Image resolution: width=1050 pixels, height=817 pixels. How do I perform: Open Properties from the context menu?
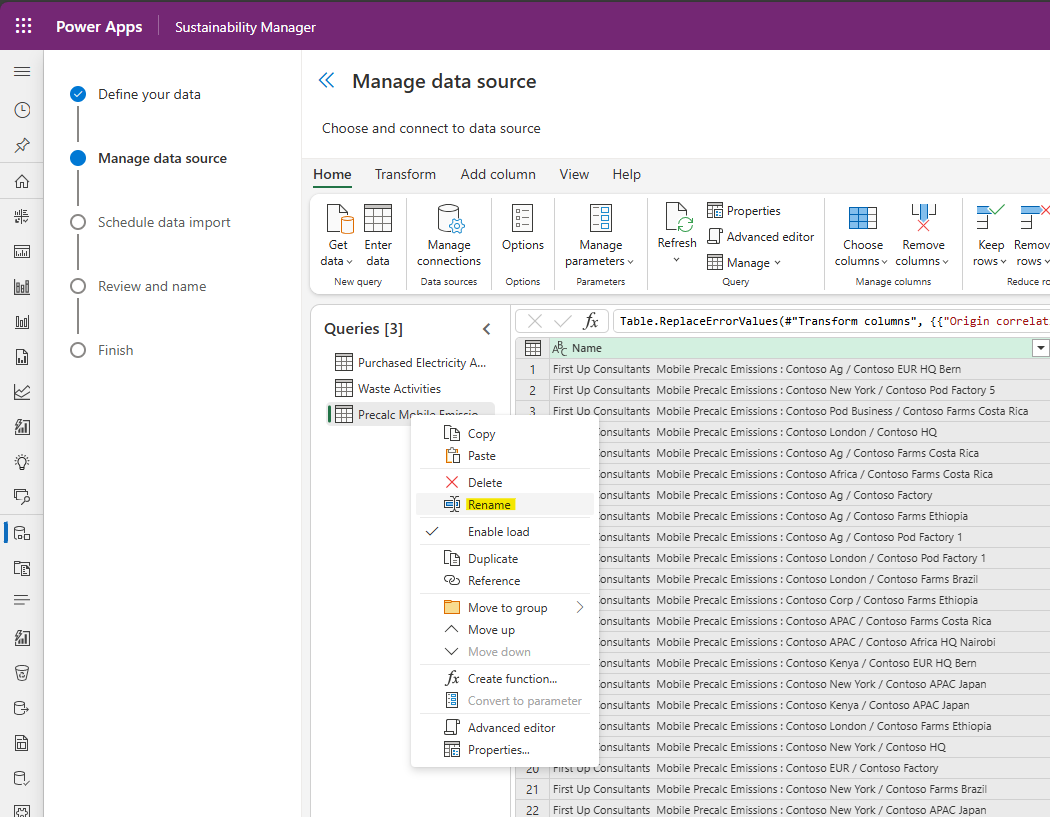click(505, 749)
